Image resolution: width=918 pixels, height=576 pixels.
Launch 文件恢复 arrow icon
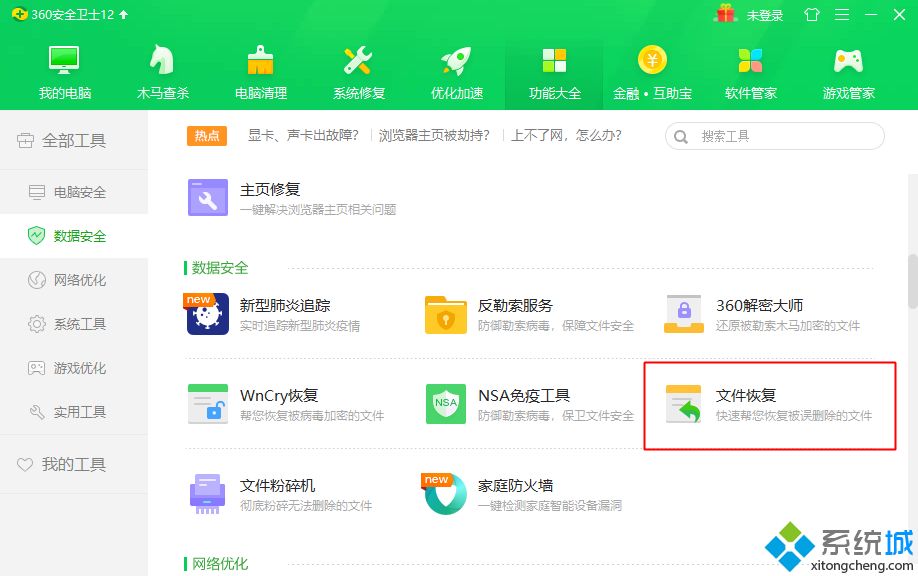pos(684,404)
